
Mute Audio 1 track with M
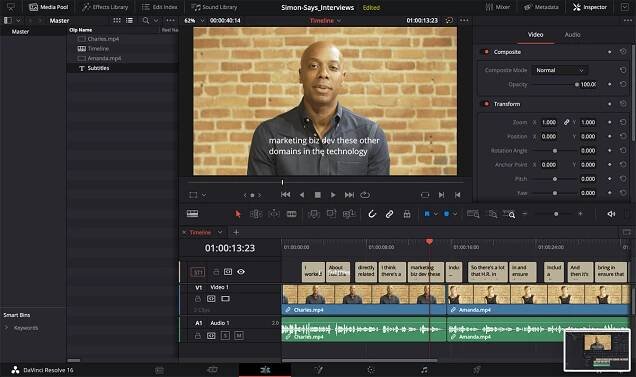coord(239,336)
